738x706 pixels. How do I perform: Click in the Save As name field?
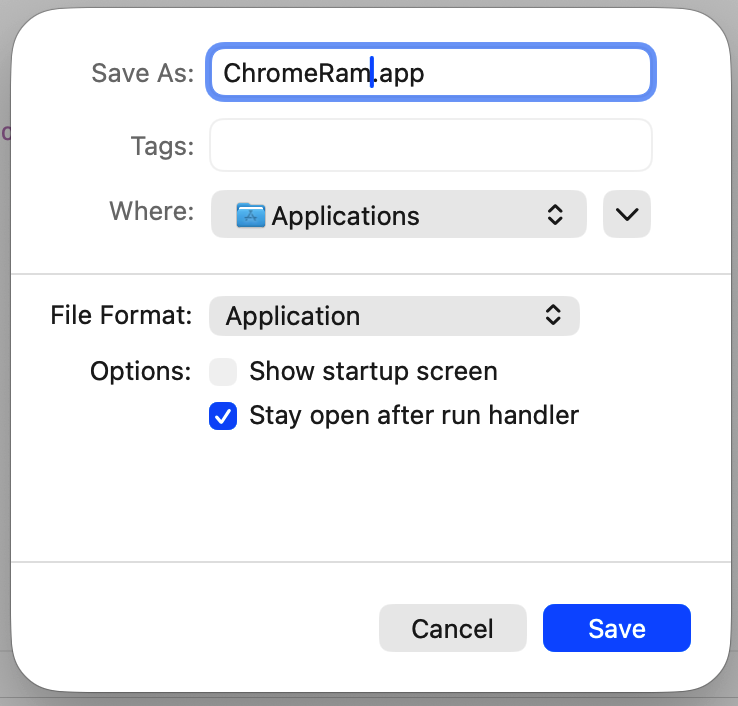tap(431, 72)
